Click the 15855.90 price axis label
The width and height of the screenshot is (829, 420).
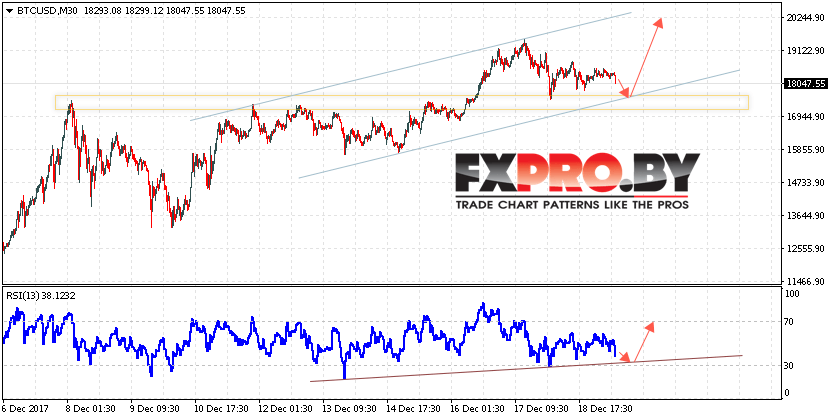[806, 150]
